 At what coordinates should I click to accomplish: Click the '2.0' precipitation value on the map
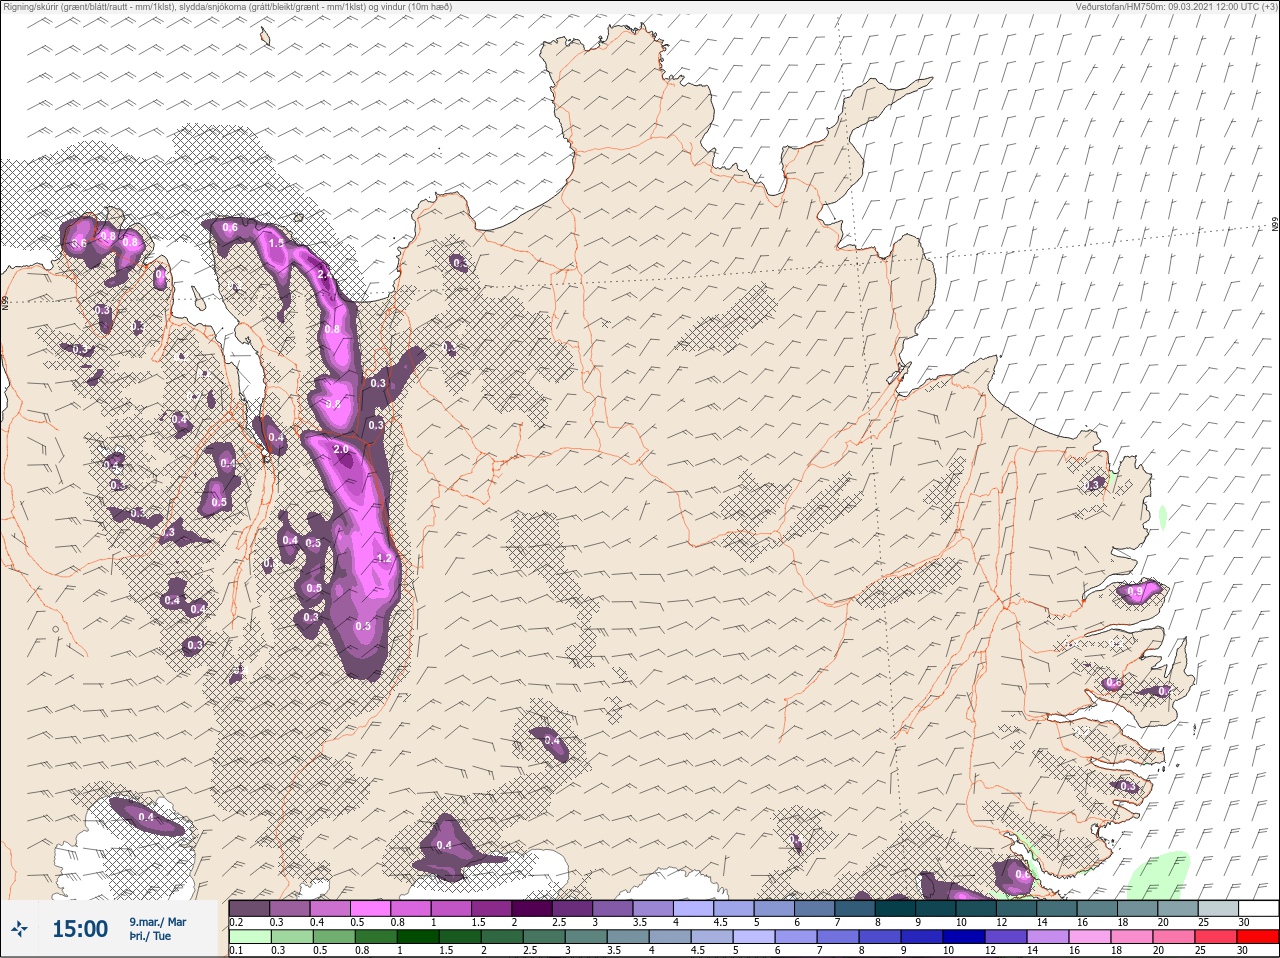point(341,450)
